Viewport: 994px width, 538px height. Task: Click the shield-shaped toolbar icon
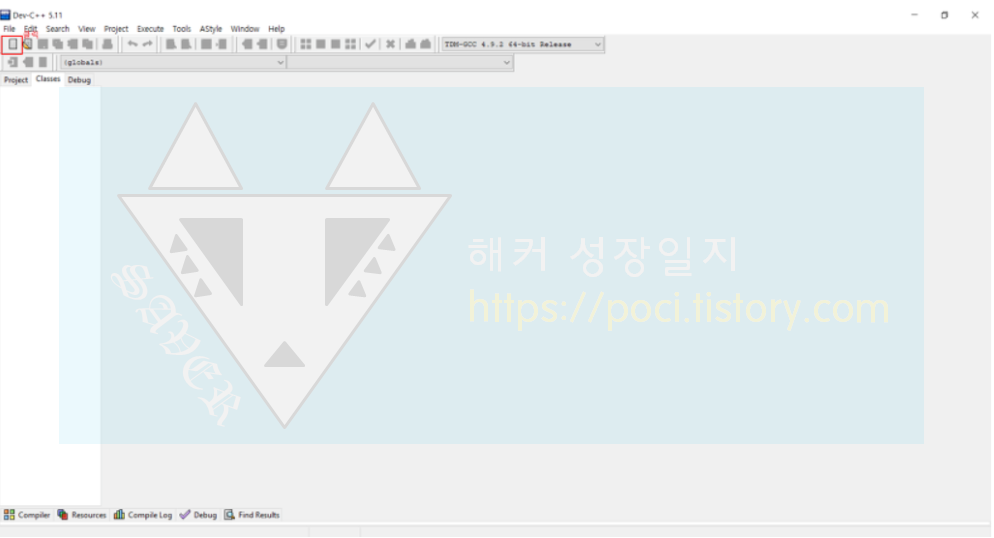pos(282,44)
